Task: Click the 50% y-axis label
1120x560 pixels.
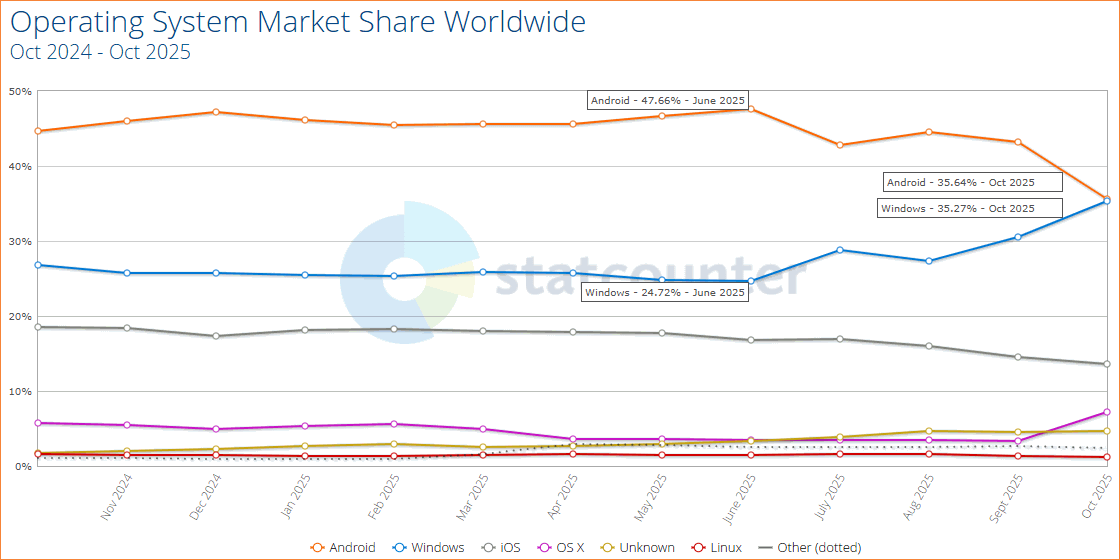Action: [21, 92]
